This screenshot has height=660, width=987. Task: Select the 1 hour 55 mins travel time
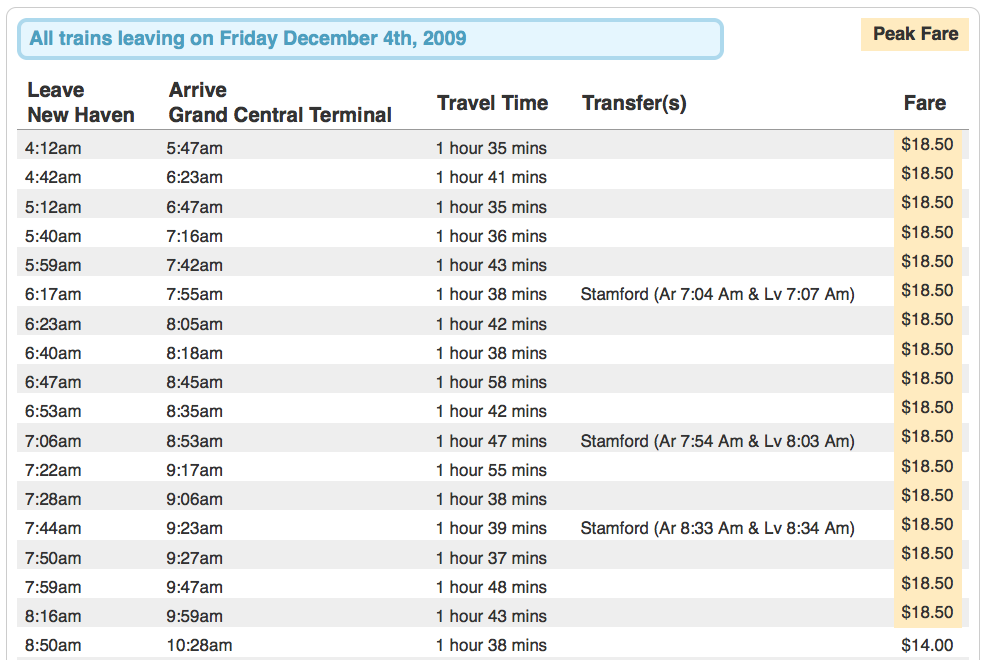point(491,471)
